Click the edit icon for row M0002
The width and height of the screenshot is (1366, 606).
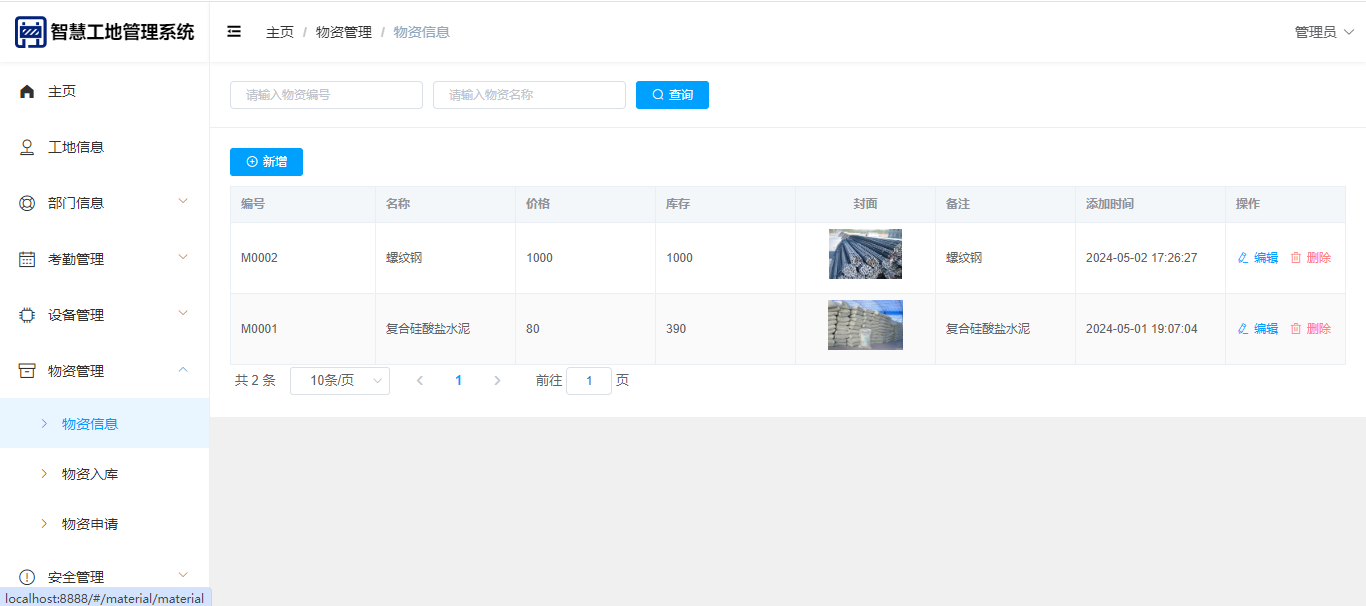tap(1243, 258)
